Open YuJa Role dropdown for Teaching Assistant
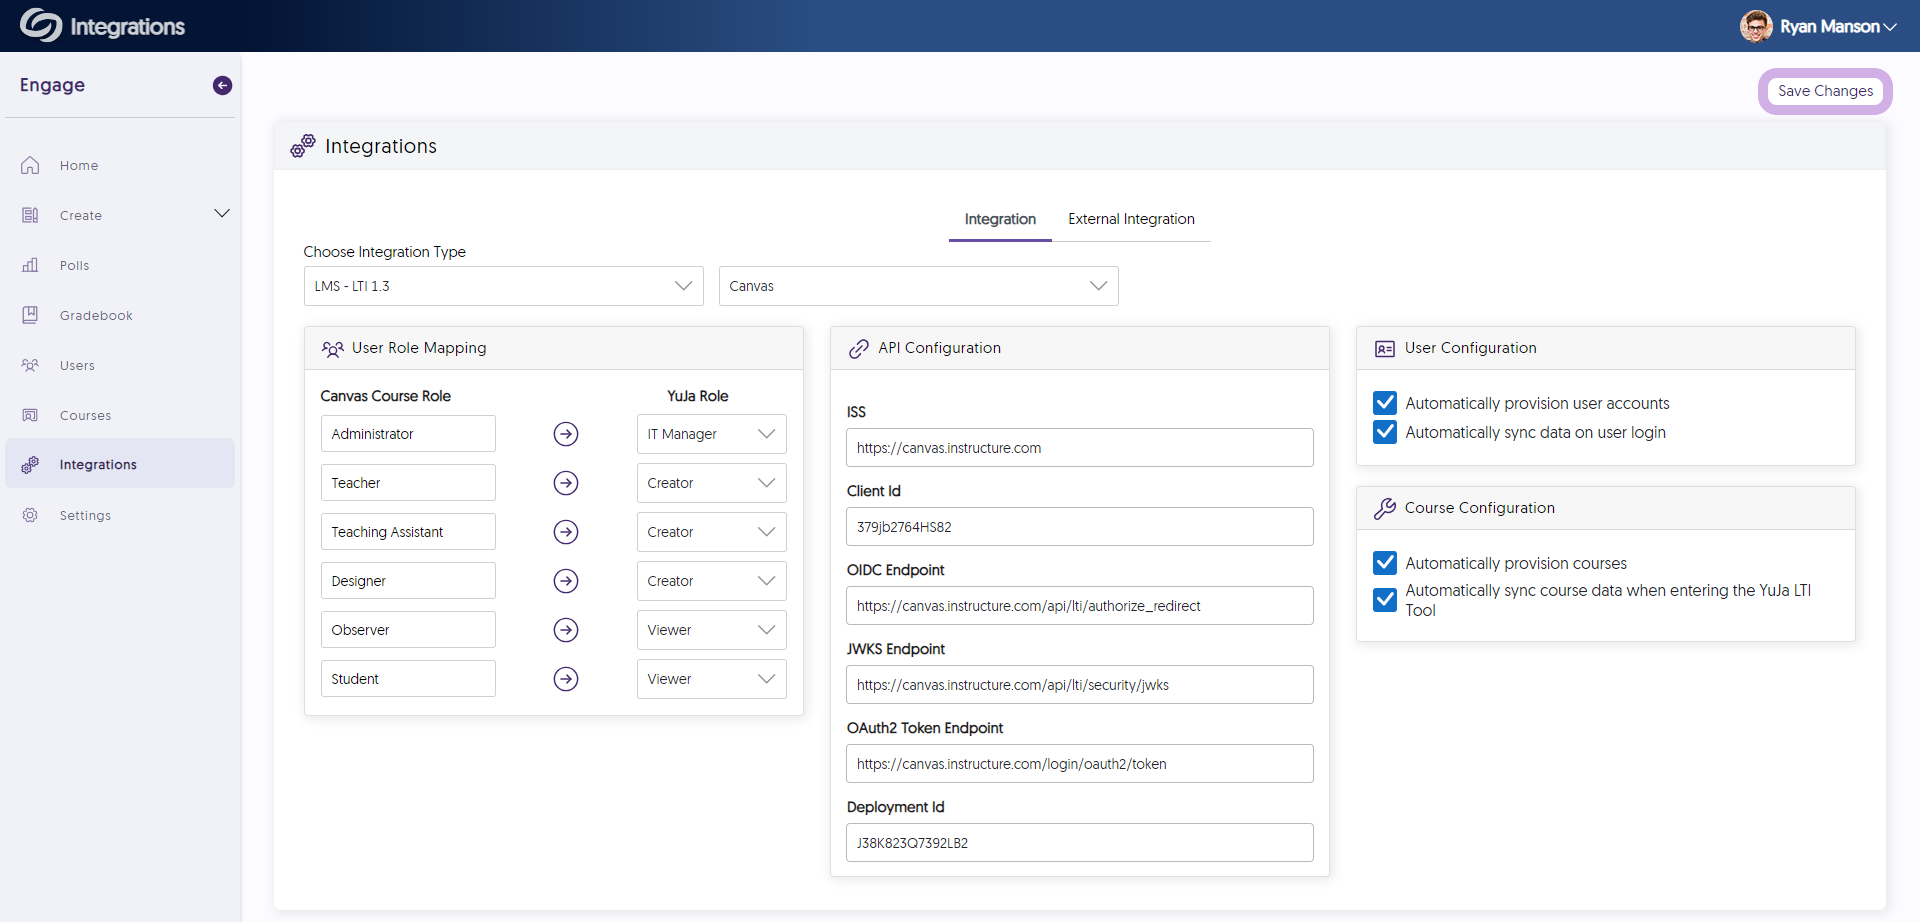 click(711, 532)
